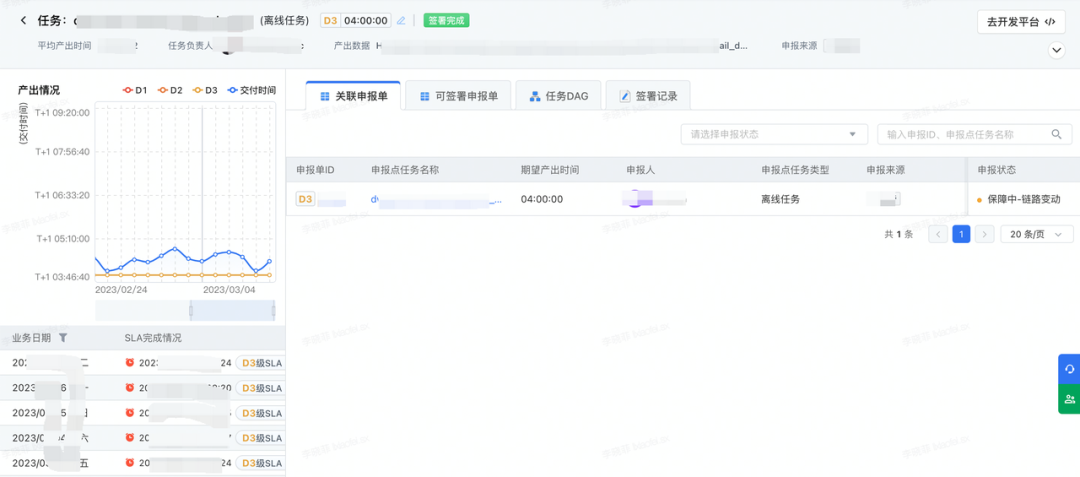1080x477 pixels.
Task: Switch to the 可签署申报单 tab
Action: [458, 96]
